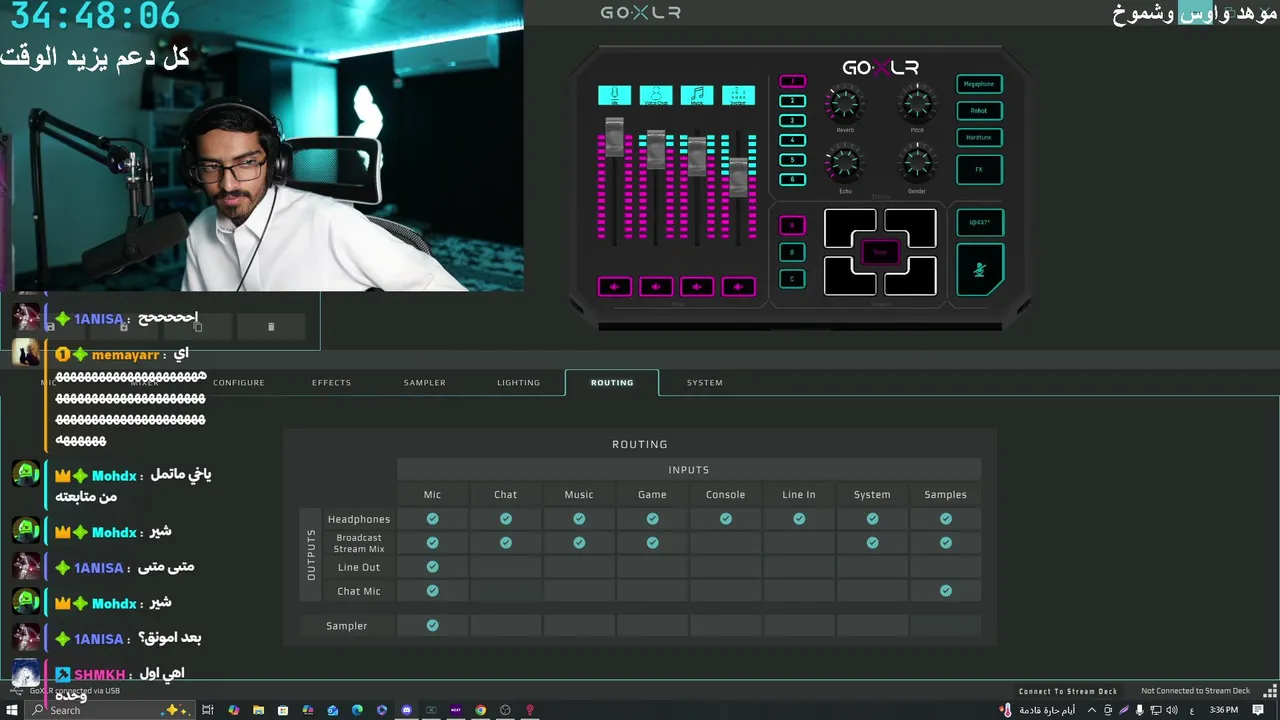Open Windows Start menu
The width and height of the screenshot is (1280, 720).
(14, 710)
